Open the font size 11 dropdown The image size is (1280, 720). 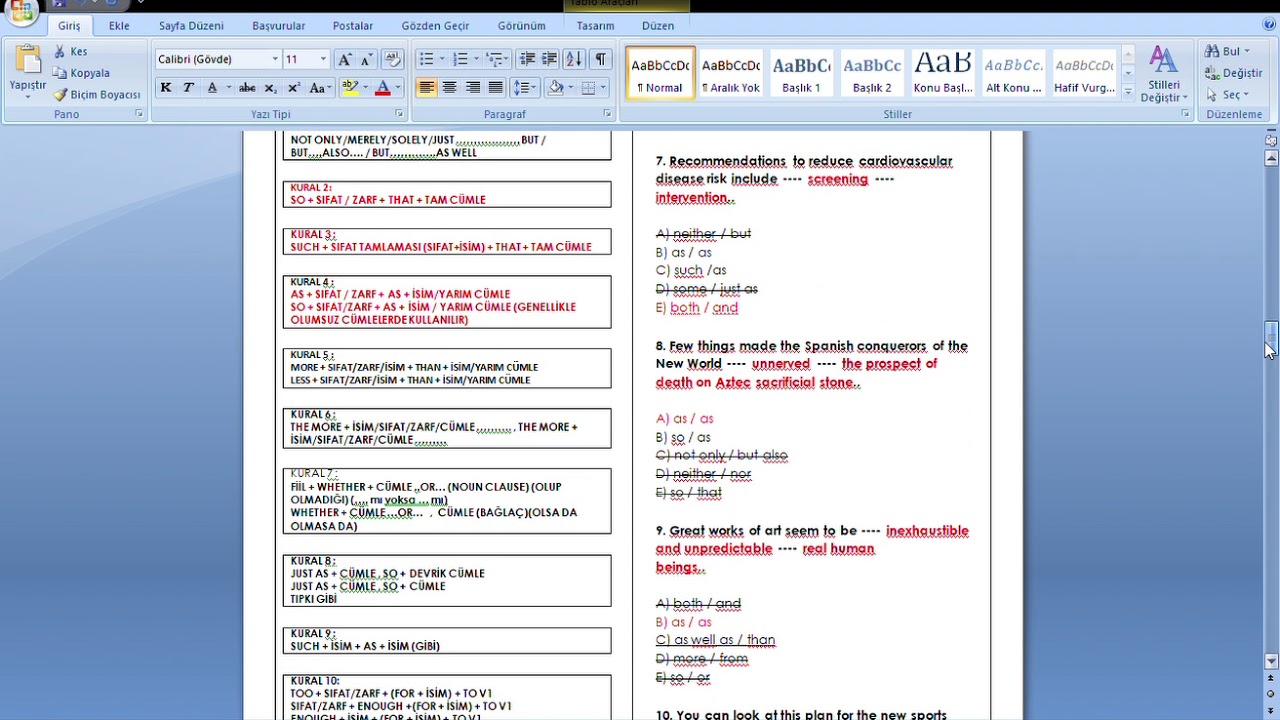click(322, 60)
